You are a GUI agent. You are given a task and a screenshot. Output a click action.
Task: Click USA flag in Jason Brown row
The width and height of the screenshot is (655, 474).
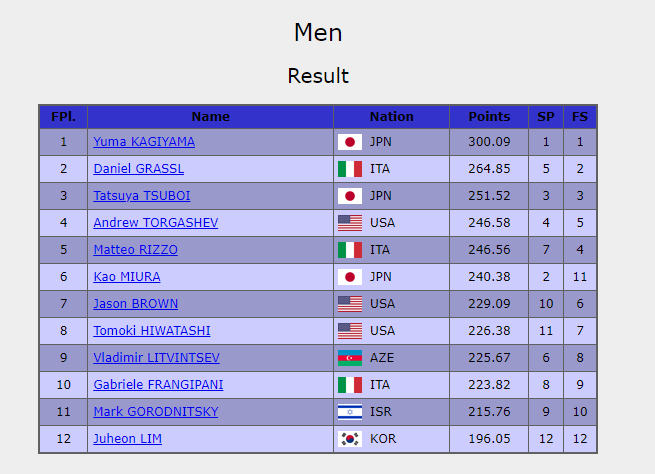(x=349, y=304)
